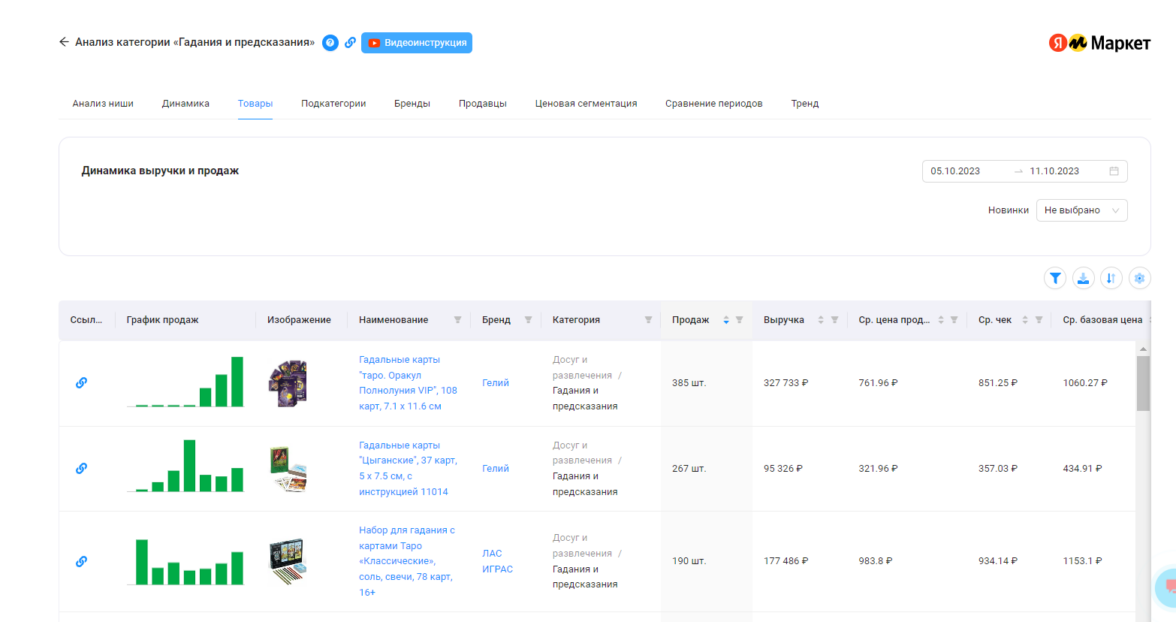Image resolution: width=1176 pixels, height=622 pixels.
Task: Expand the Новинки 'Не выбрано' dropdown
Action: click(x=1082, y=210)
